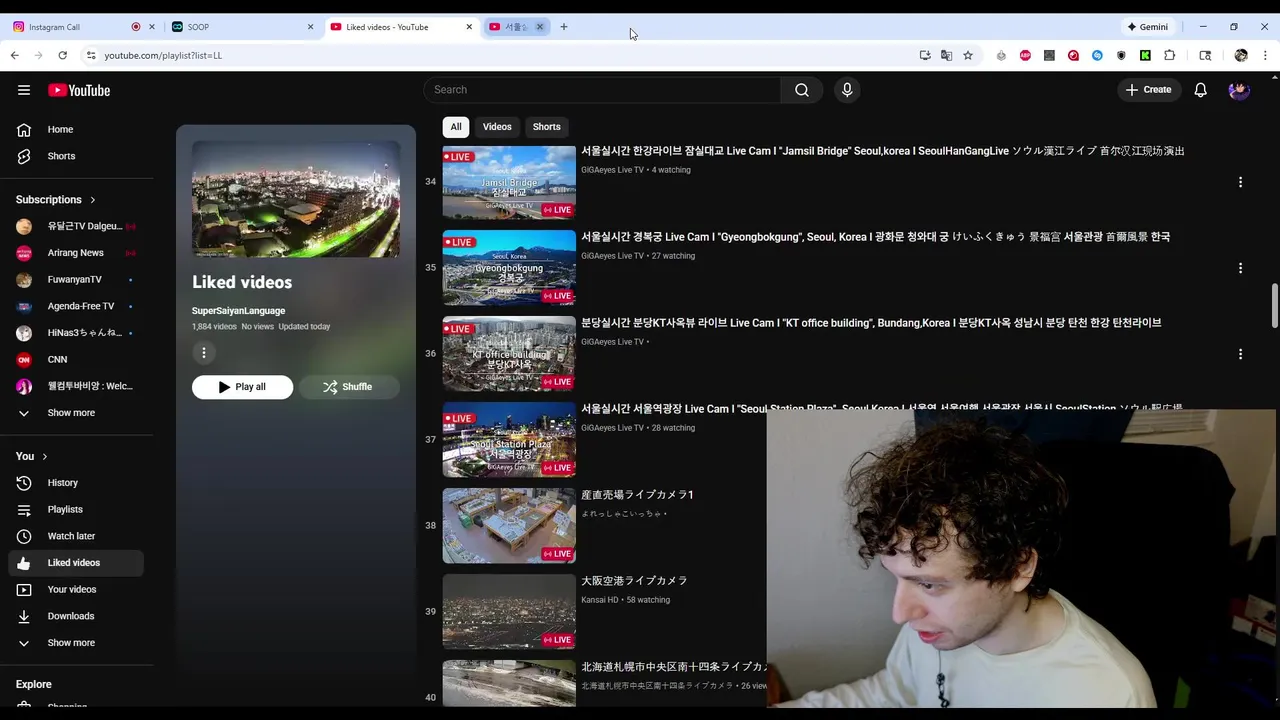Viewport: 1280px width, 720px height.
Task: Open the notifications bell
Action: coord(1201,90)
